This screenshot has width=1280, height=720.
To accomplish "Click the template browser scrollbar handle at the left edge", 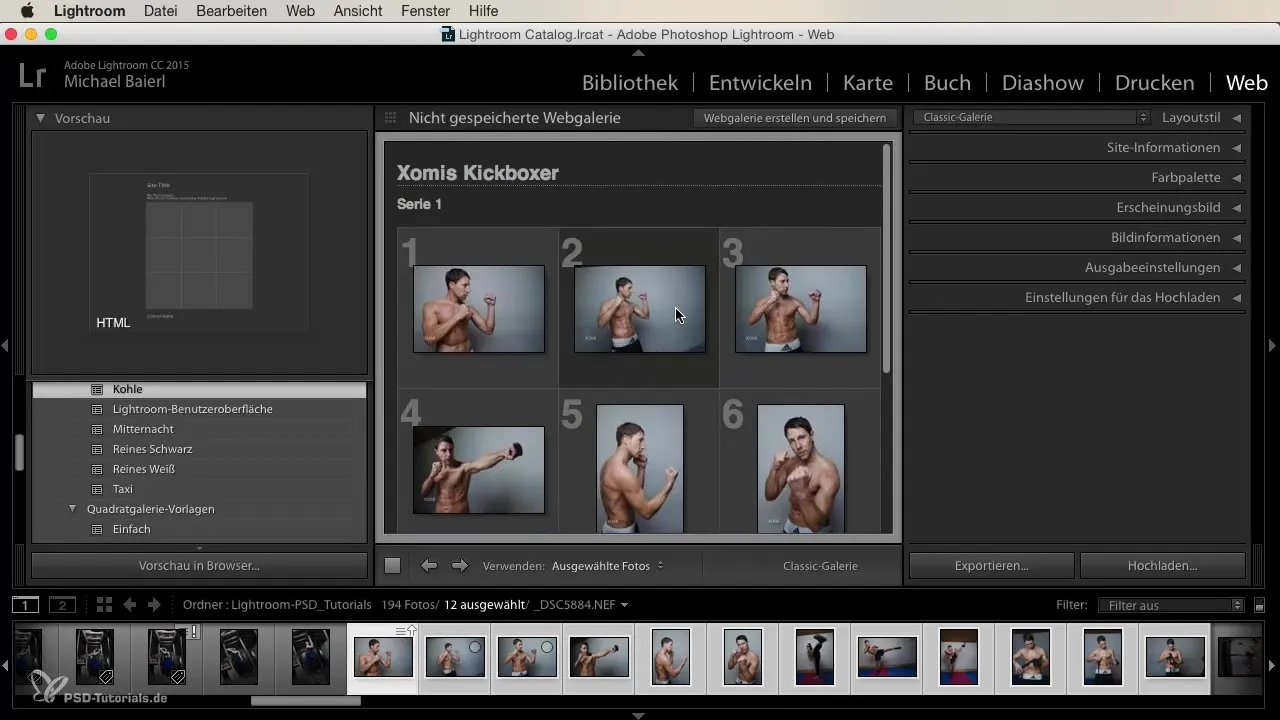I will 18,453.
